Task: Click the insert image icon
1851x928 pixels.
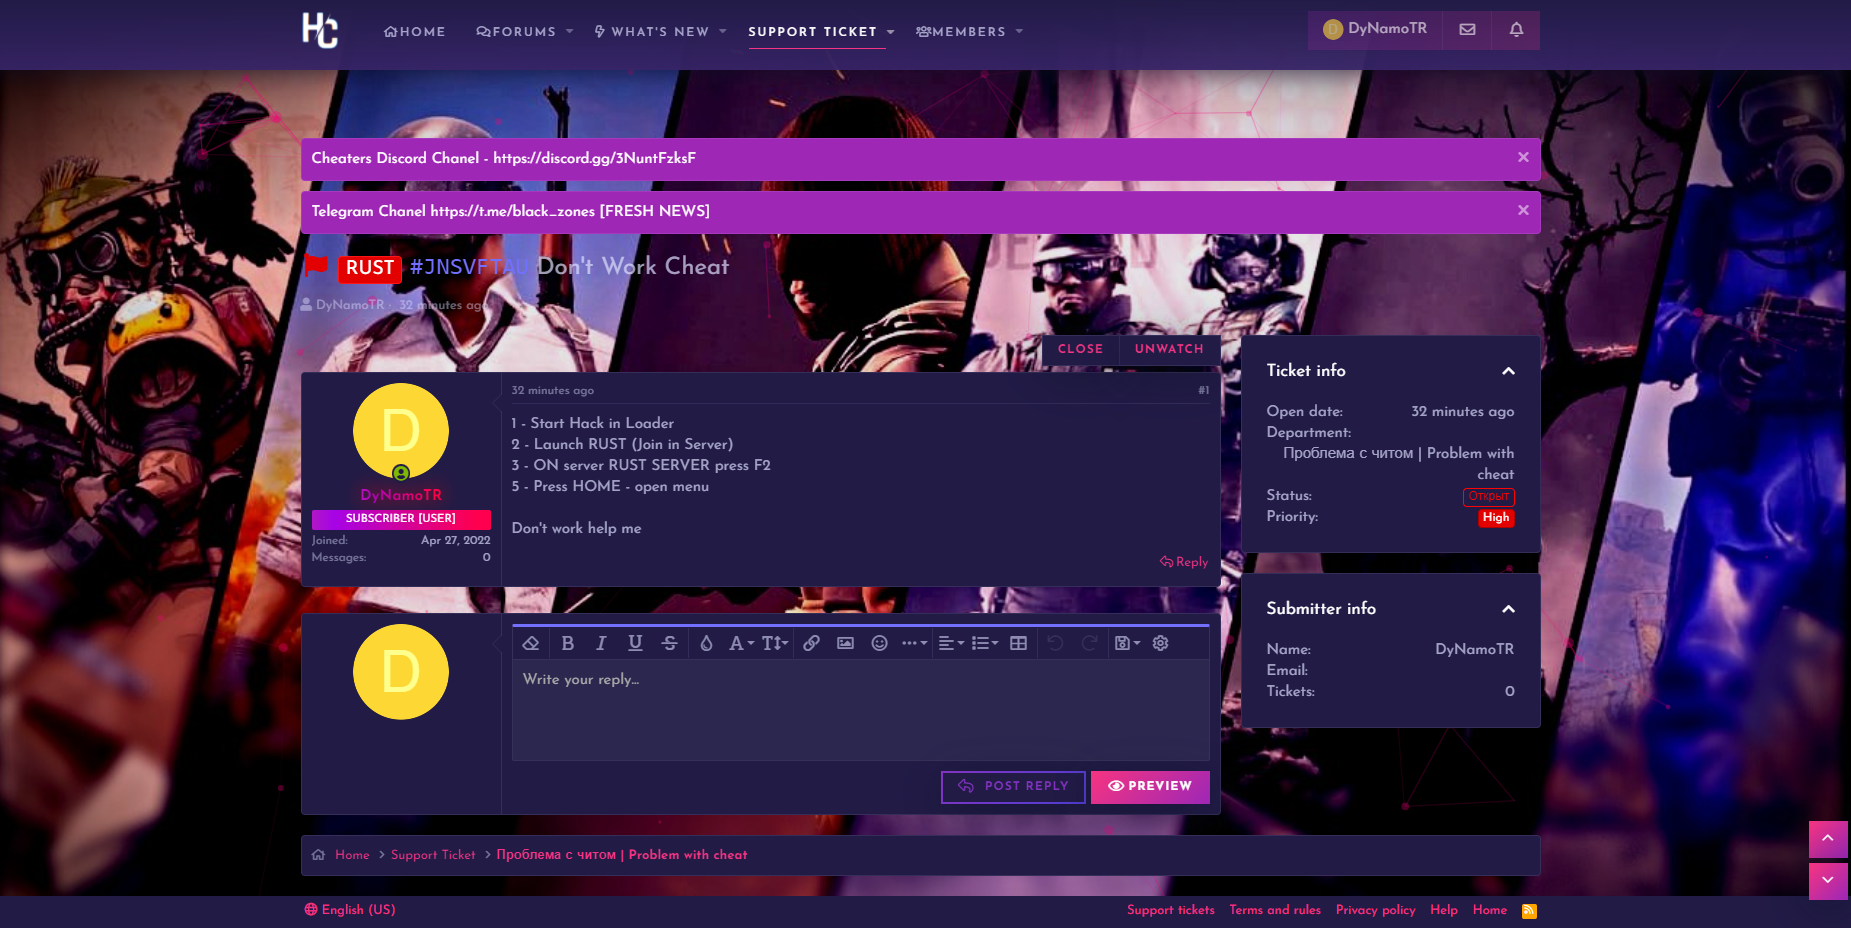Action: (x=845, y=643)
